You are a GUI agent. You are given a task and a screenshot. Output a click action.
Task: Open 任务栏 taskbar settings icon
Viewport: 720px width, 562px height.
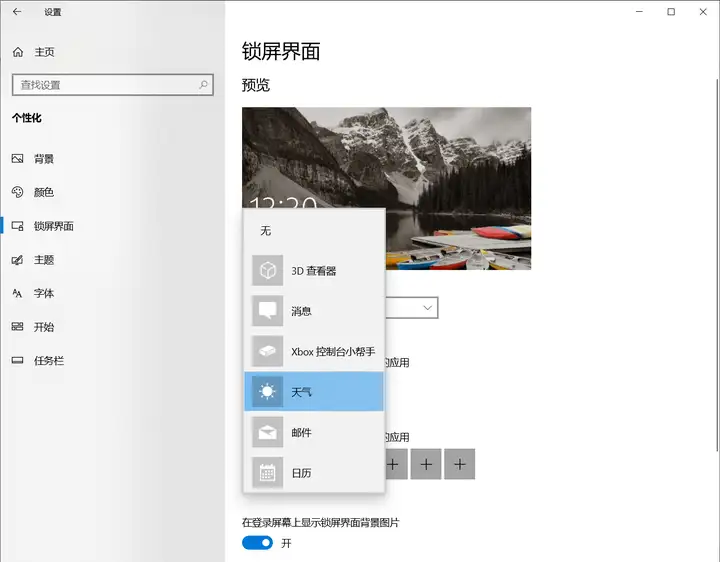[17, 360]
